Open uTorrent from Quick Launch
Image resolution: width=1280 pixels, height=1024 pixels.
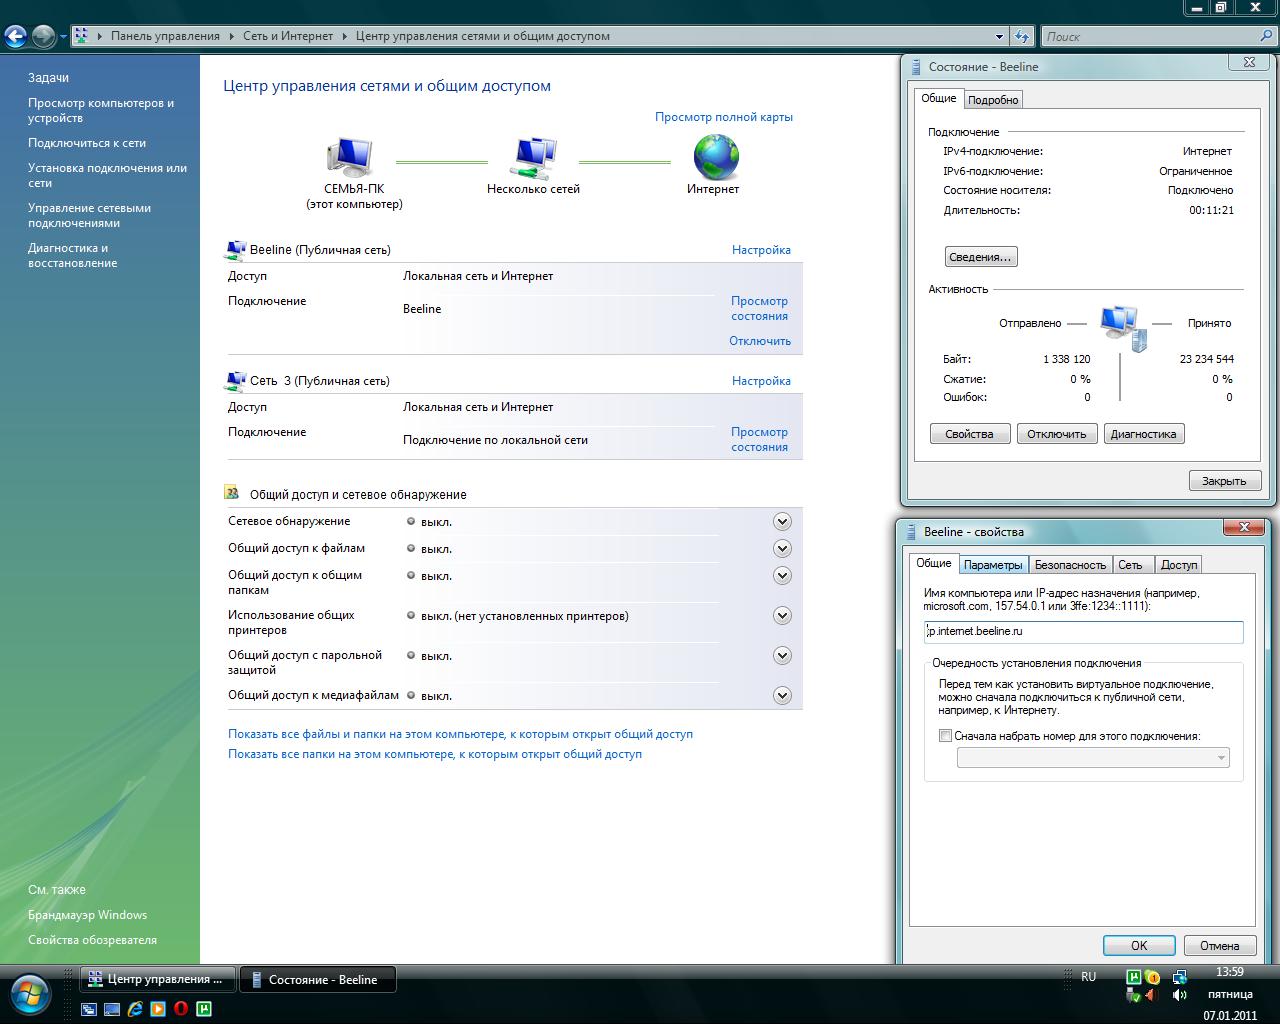[204, 1009]
